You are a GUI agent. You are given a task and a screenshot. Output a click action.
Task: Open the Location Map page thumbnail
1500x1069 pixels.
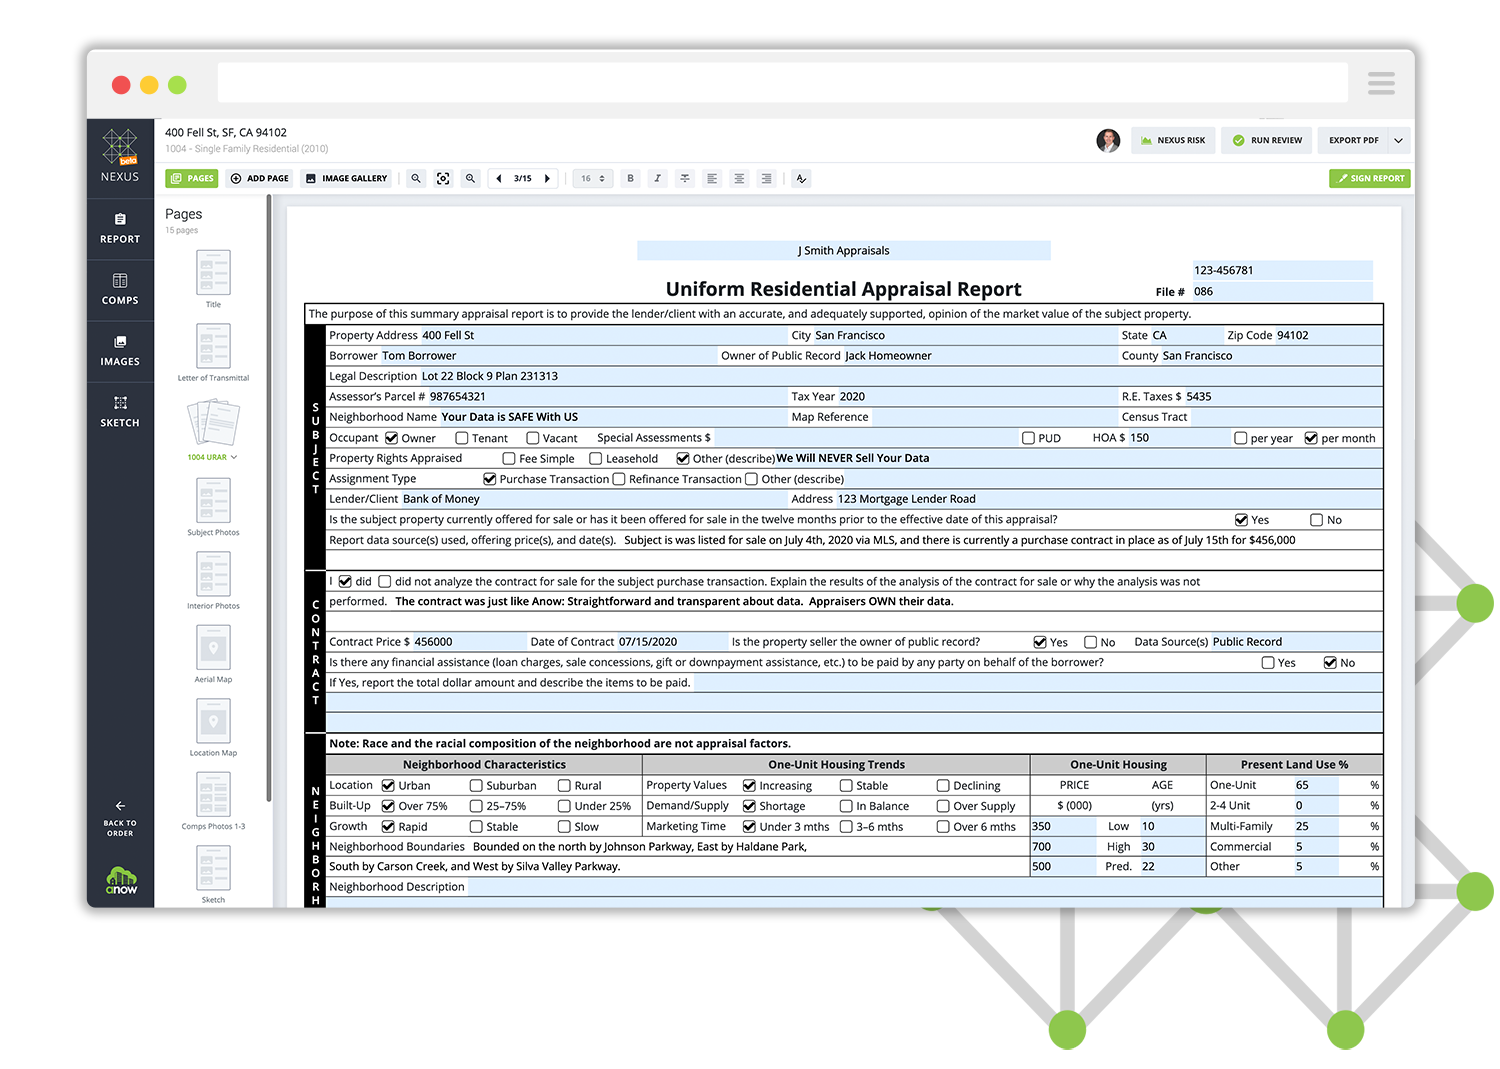click(213, 722)
